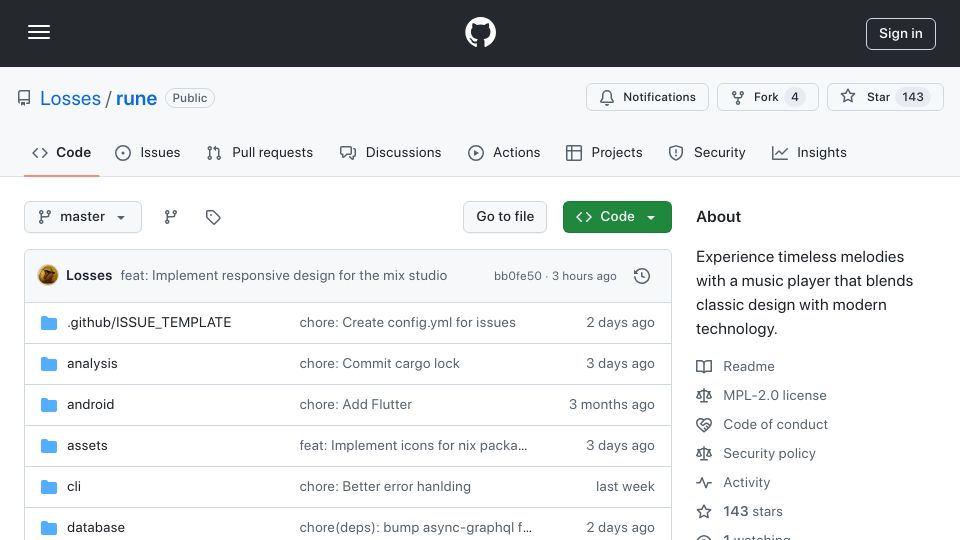Open 'Commit cargo lock' commit message
The height and width of the screenshot is (540, 960).
(x=379, y=364)
